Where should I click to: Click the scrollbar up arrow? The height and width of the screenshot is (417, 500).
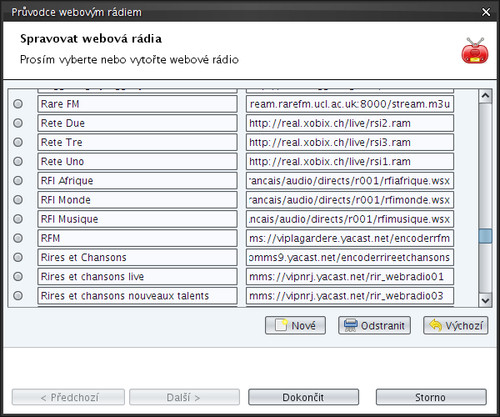485,96
